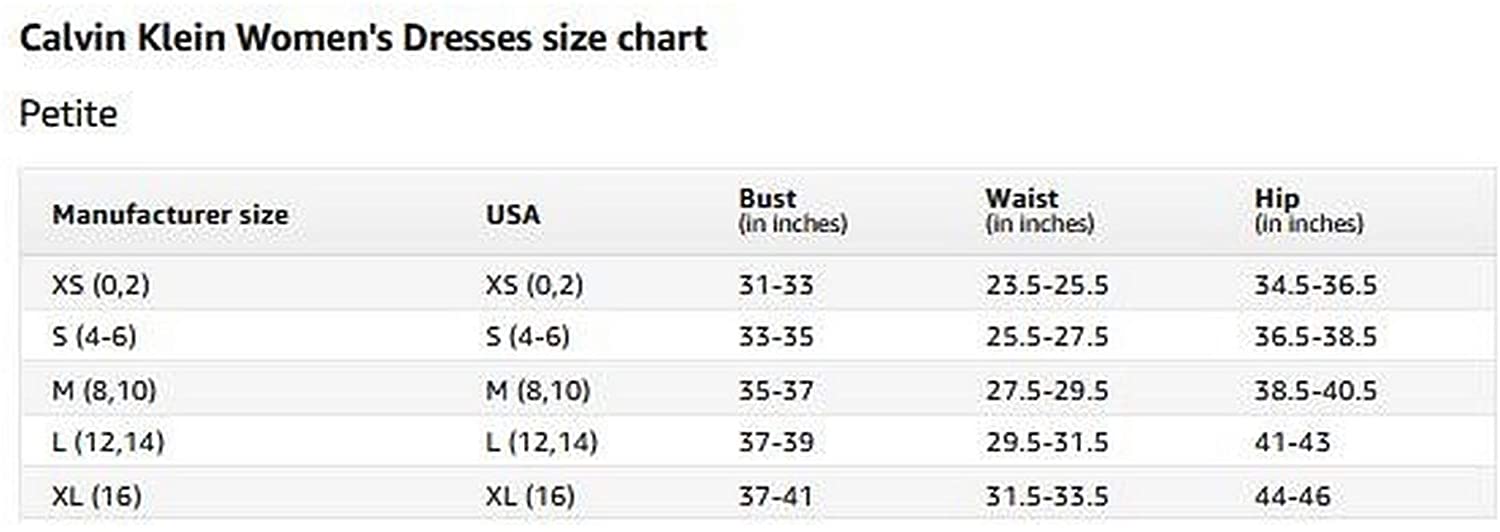Screen dimensions: 1500x532
Task: Click the "Calvin Klein Women's Dresses size chart" title
Action: 364,39
